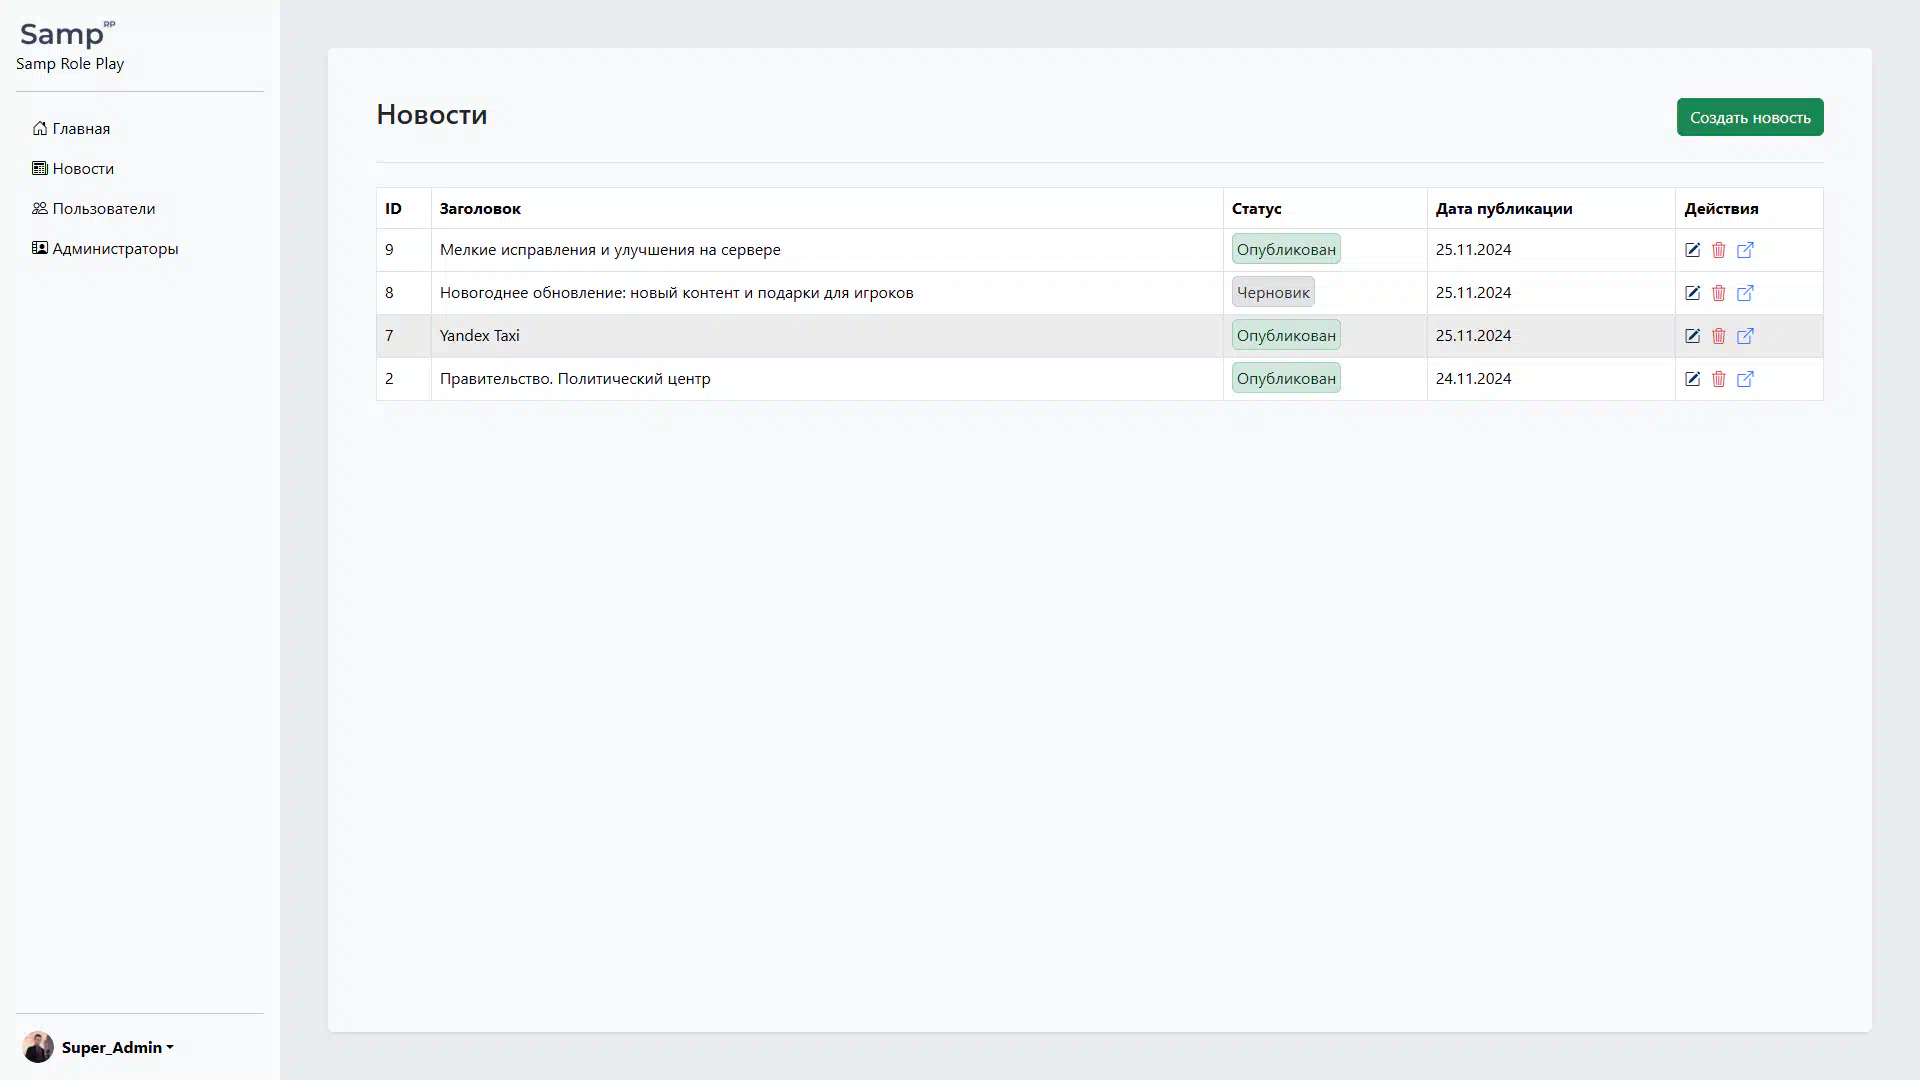Click the Super_Admin avatar picture
The width and height of the screenshot is (1920, 1080).
pos(38,1047)
